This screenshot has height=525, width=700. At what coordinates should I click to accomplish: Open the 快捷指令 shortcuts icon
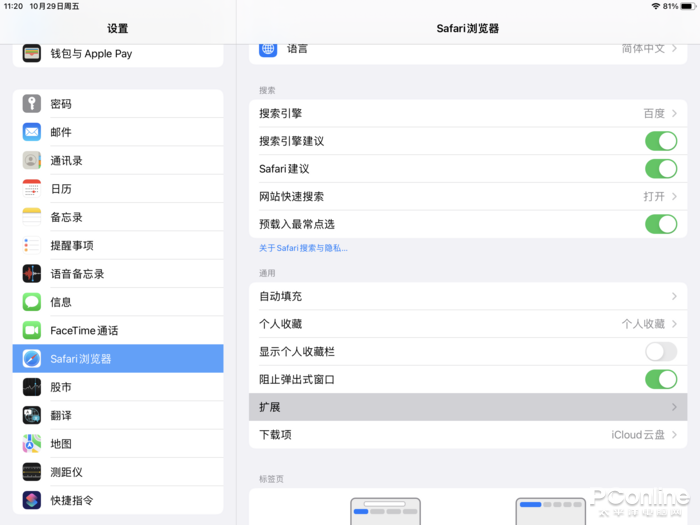32,500
